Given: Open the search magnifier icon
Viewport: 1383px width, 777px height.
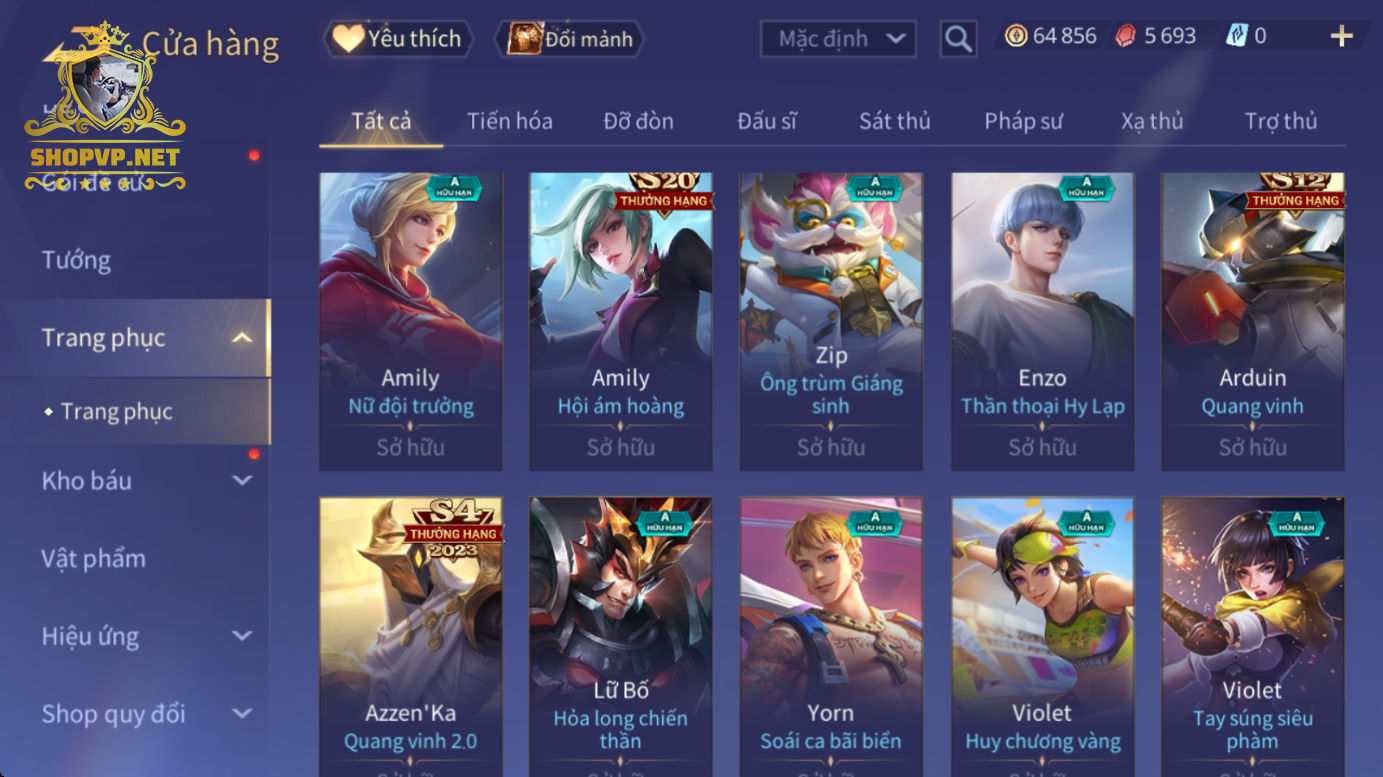Looking at the screenshot, I should coord(958,39).
